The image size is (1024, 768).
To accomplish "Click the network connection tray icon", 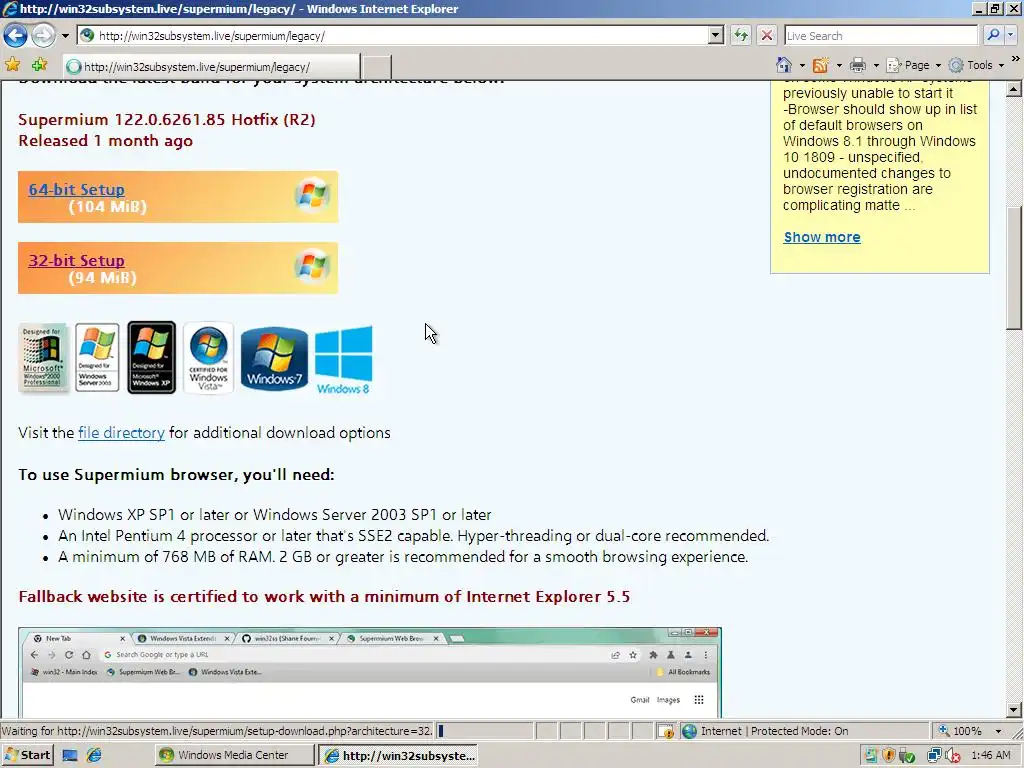I will pos(935,756).
